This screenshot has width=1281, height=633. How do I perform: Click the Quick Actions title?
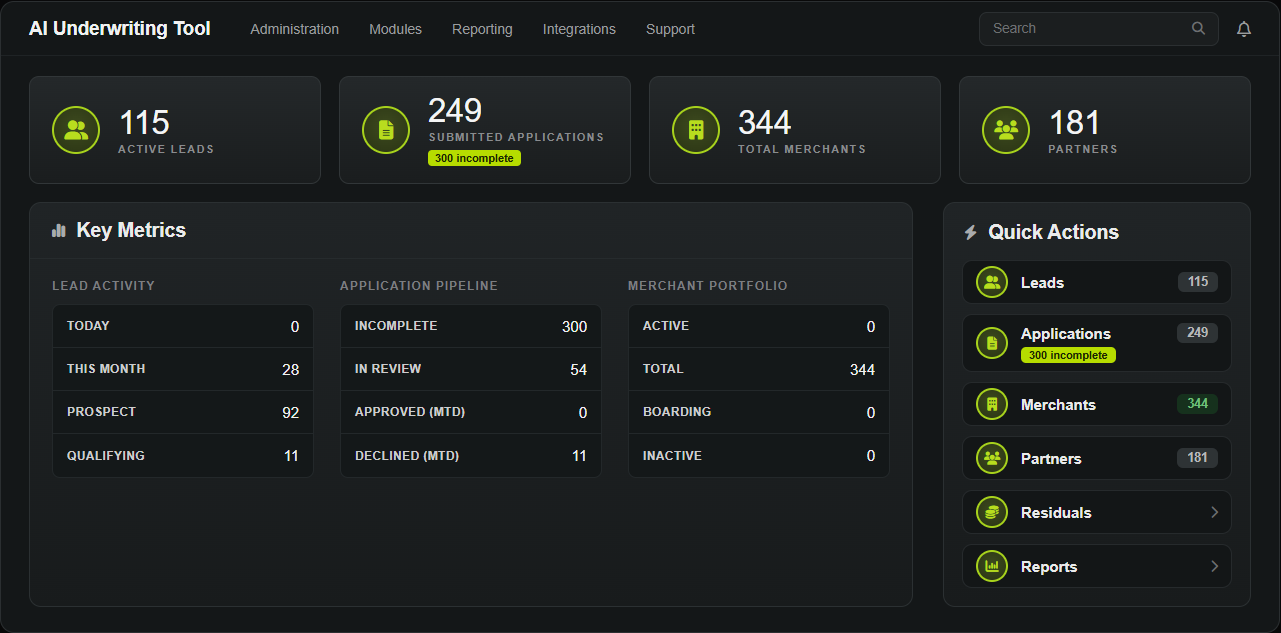click(1054, 232)
